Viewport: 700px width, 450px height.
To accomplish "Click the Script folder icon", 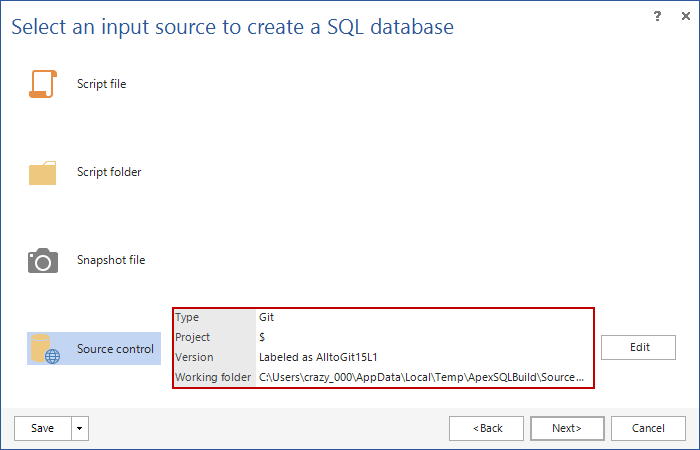I will tap(43, 173).
